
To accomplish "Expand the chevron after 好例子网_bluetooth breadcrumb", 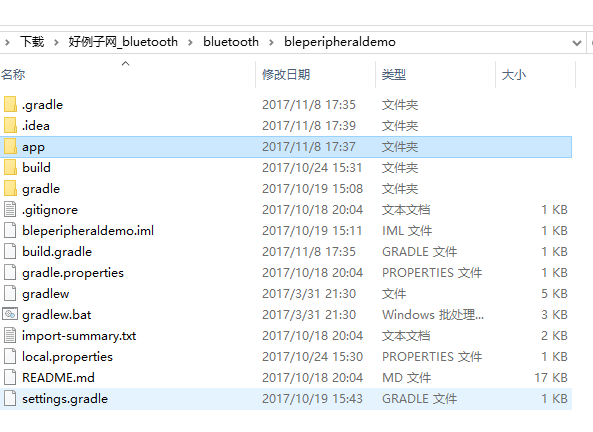I will pyautogui.click(x=190, y=42).
